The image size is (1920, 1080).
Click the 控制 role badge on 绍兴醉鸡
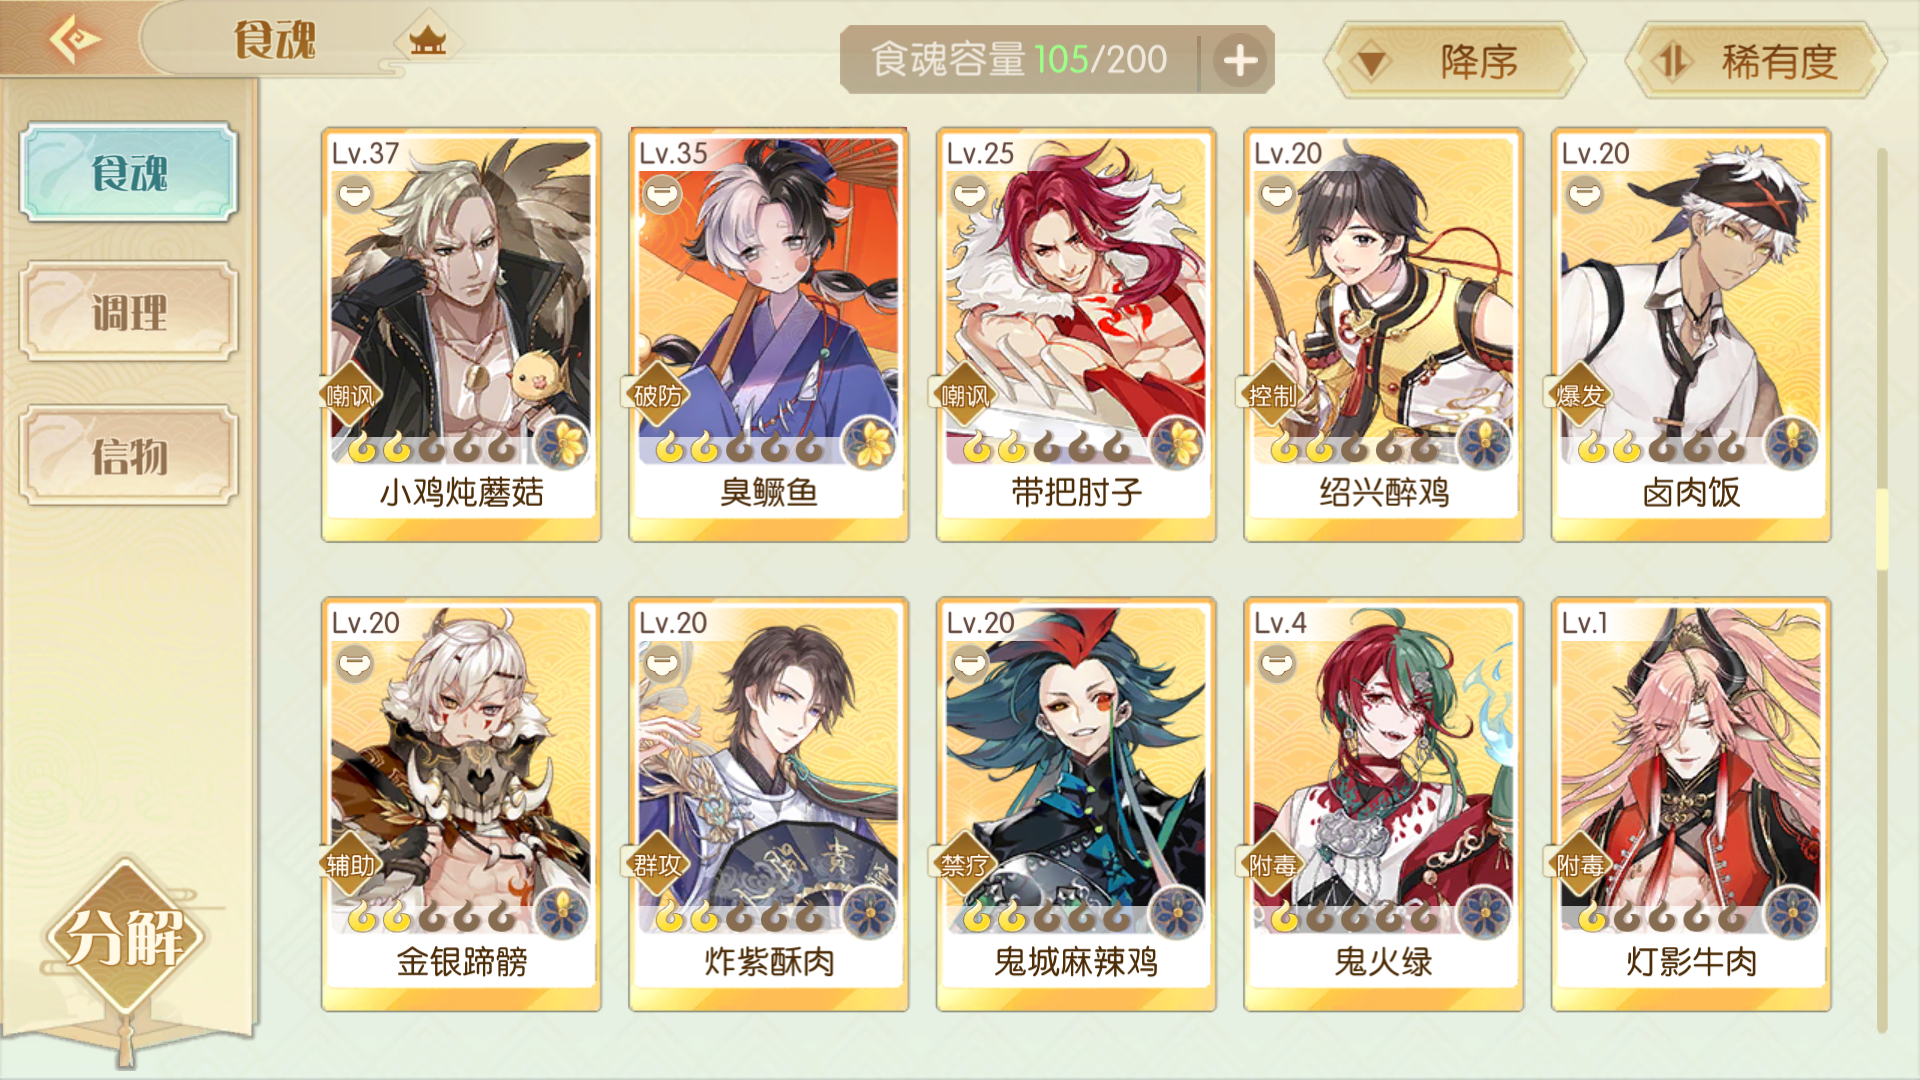click(x=1272, y=396)
